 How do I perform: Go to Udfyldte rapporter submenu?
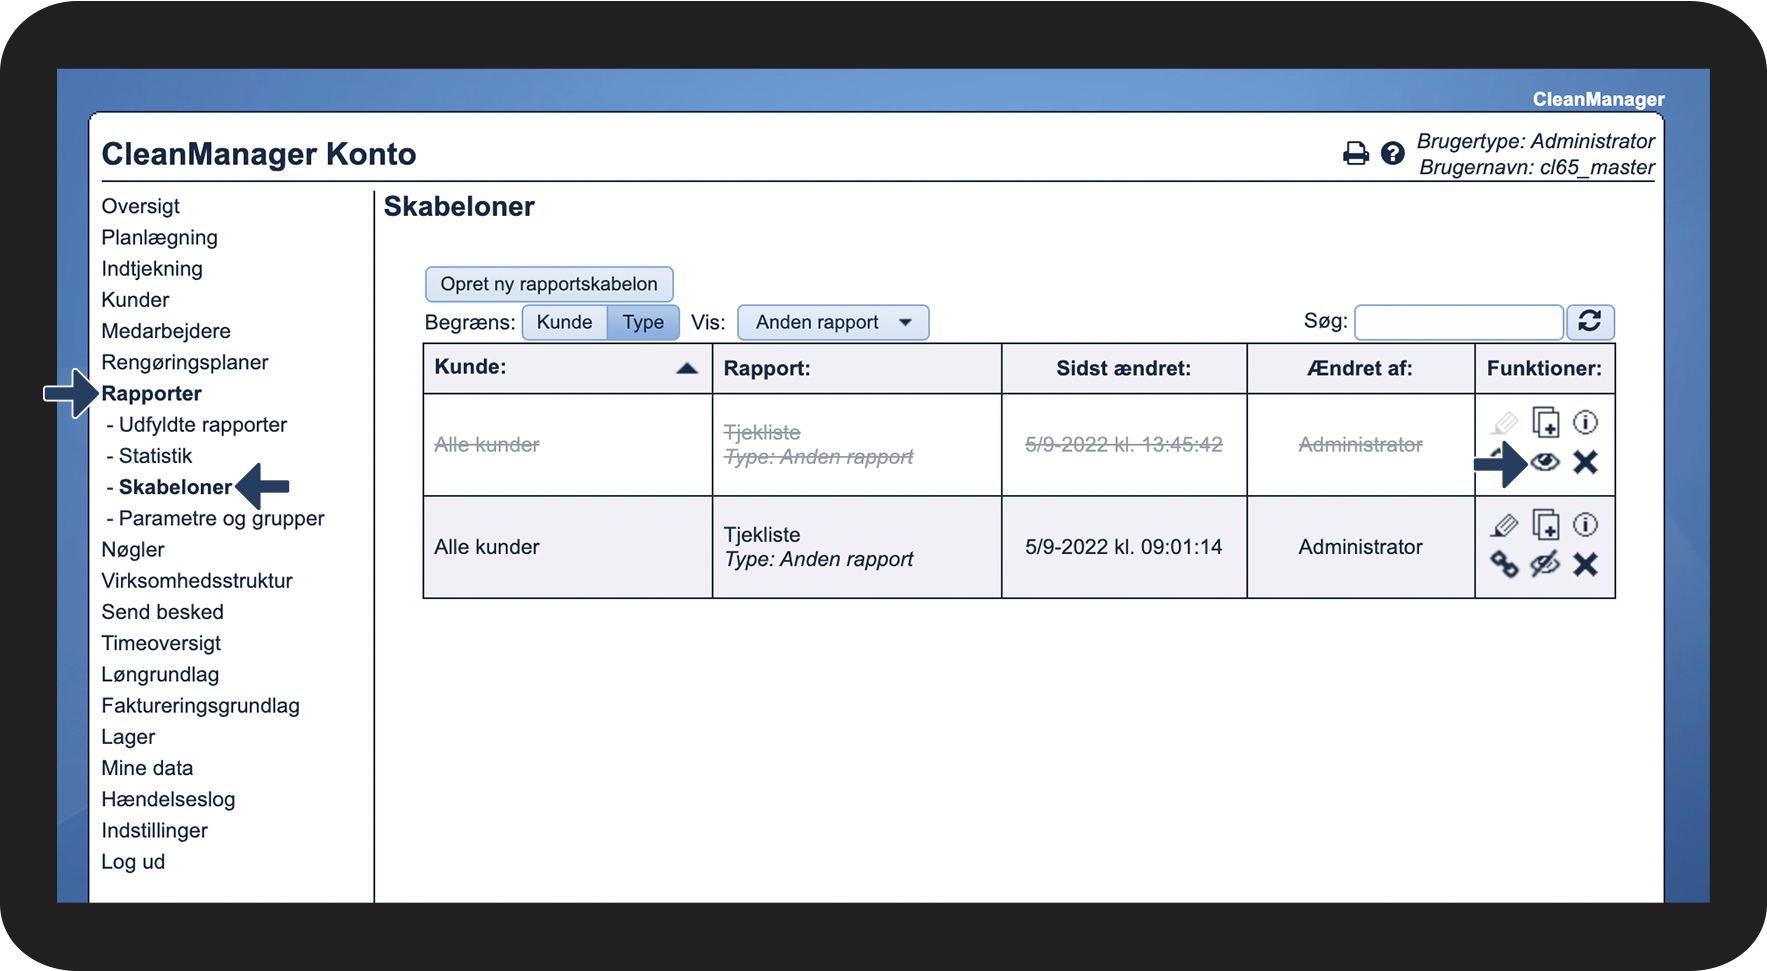203,424
